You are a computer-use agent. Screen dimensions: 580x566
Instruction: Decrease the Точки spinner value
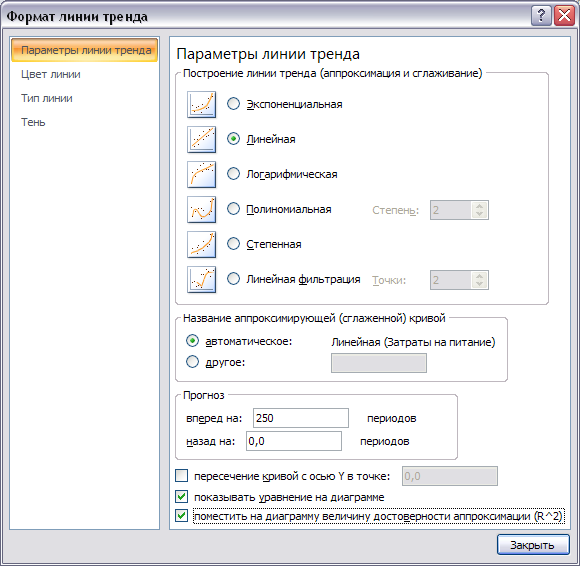click(480, 284)
